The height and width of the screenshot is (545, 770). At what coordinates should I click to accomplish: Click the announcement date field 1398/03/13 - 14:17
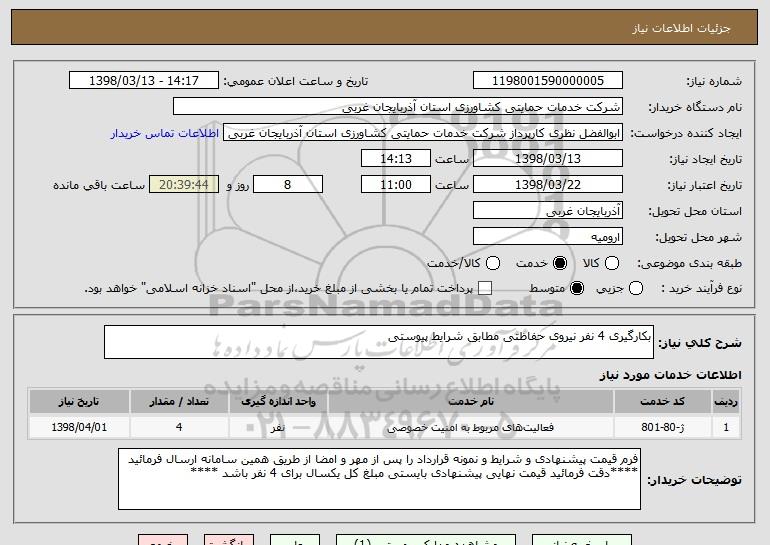pos(144,81)
